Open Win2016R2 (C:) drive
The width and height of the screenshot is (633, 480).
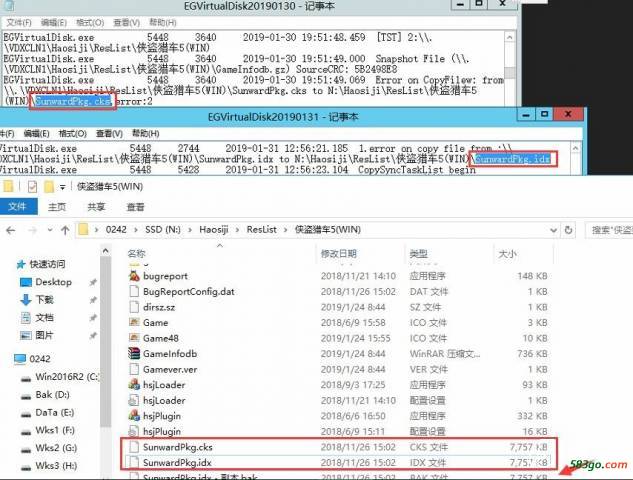(x=67, y=377)
